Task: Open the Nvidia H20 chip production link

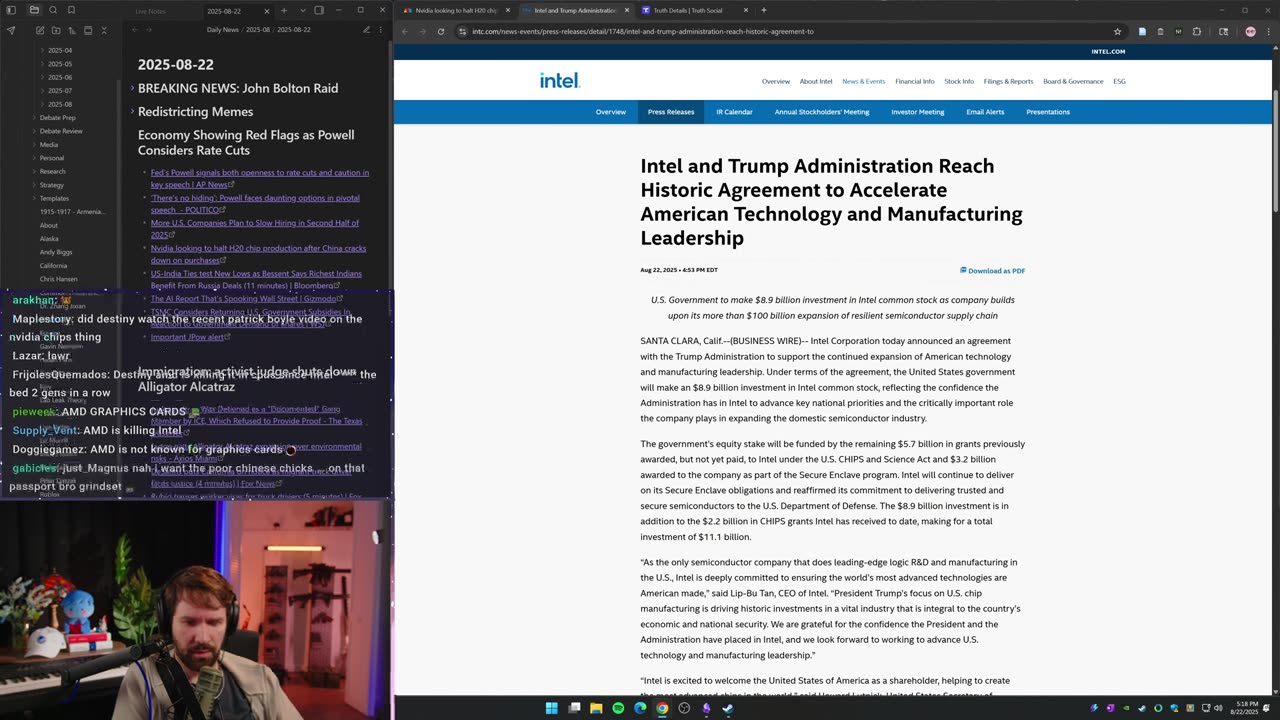Action: point(258,254)
